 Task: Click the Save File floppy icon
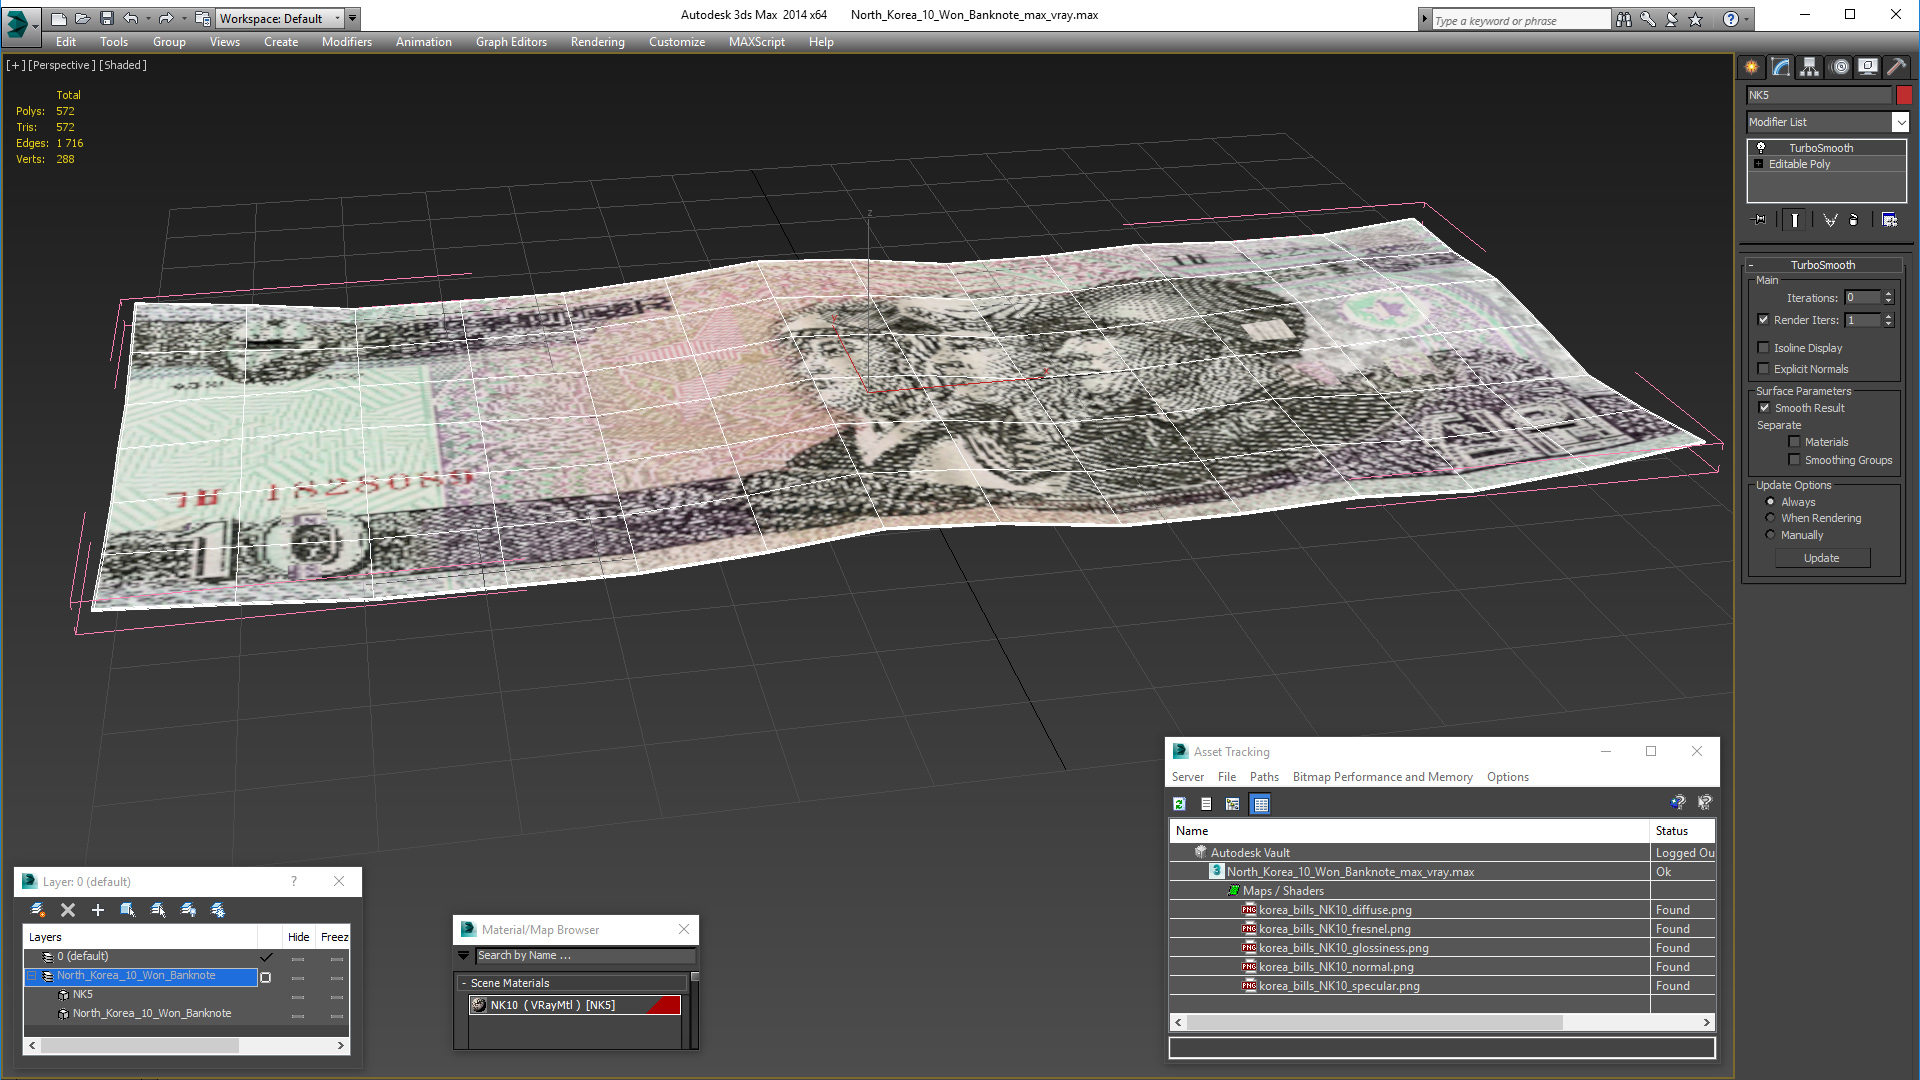107,18
